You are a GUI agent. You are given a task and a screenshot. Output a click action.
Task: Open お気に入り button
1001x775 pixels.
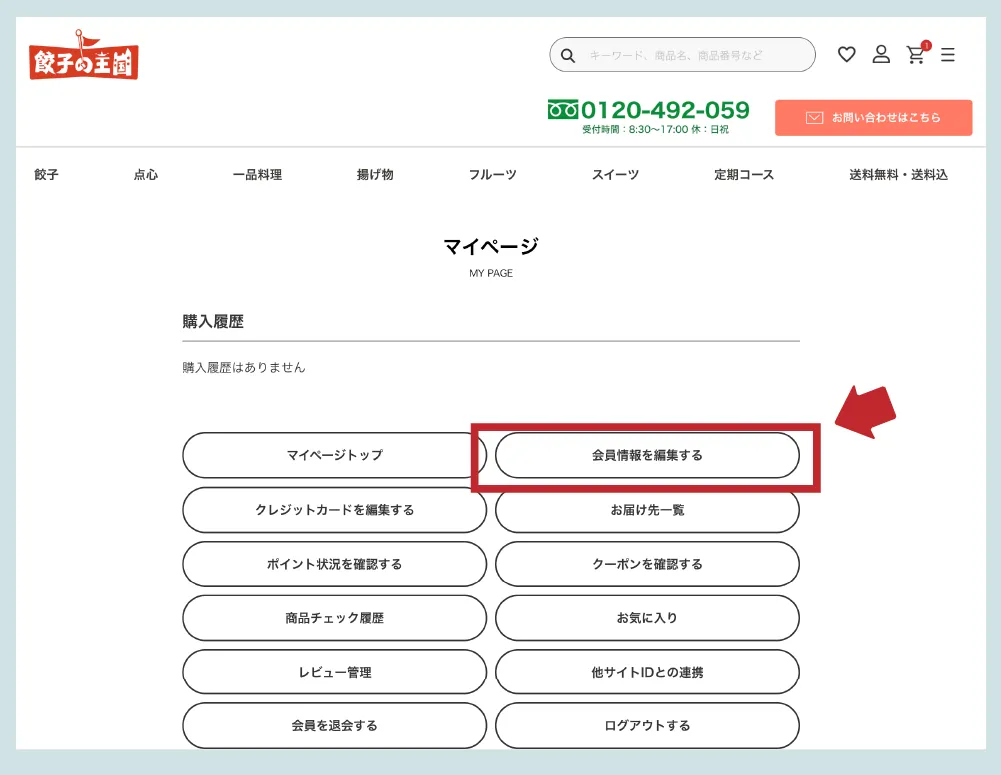[647, 618]
